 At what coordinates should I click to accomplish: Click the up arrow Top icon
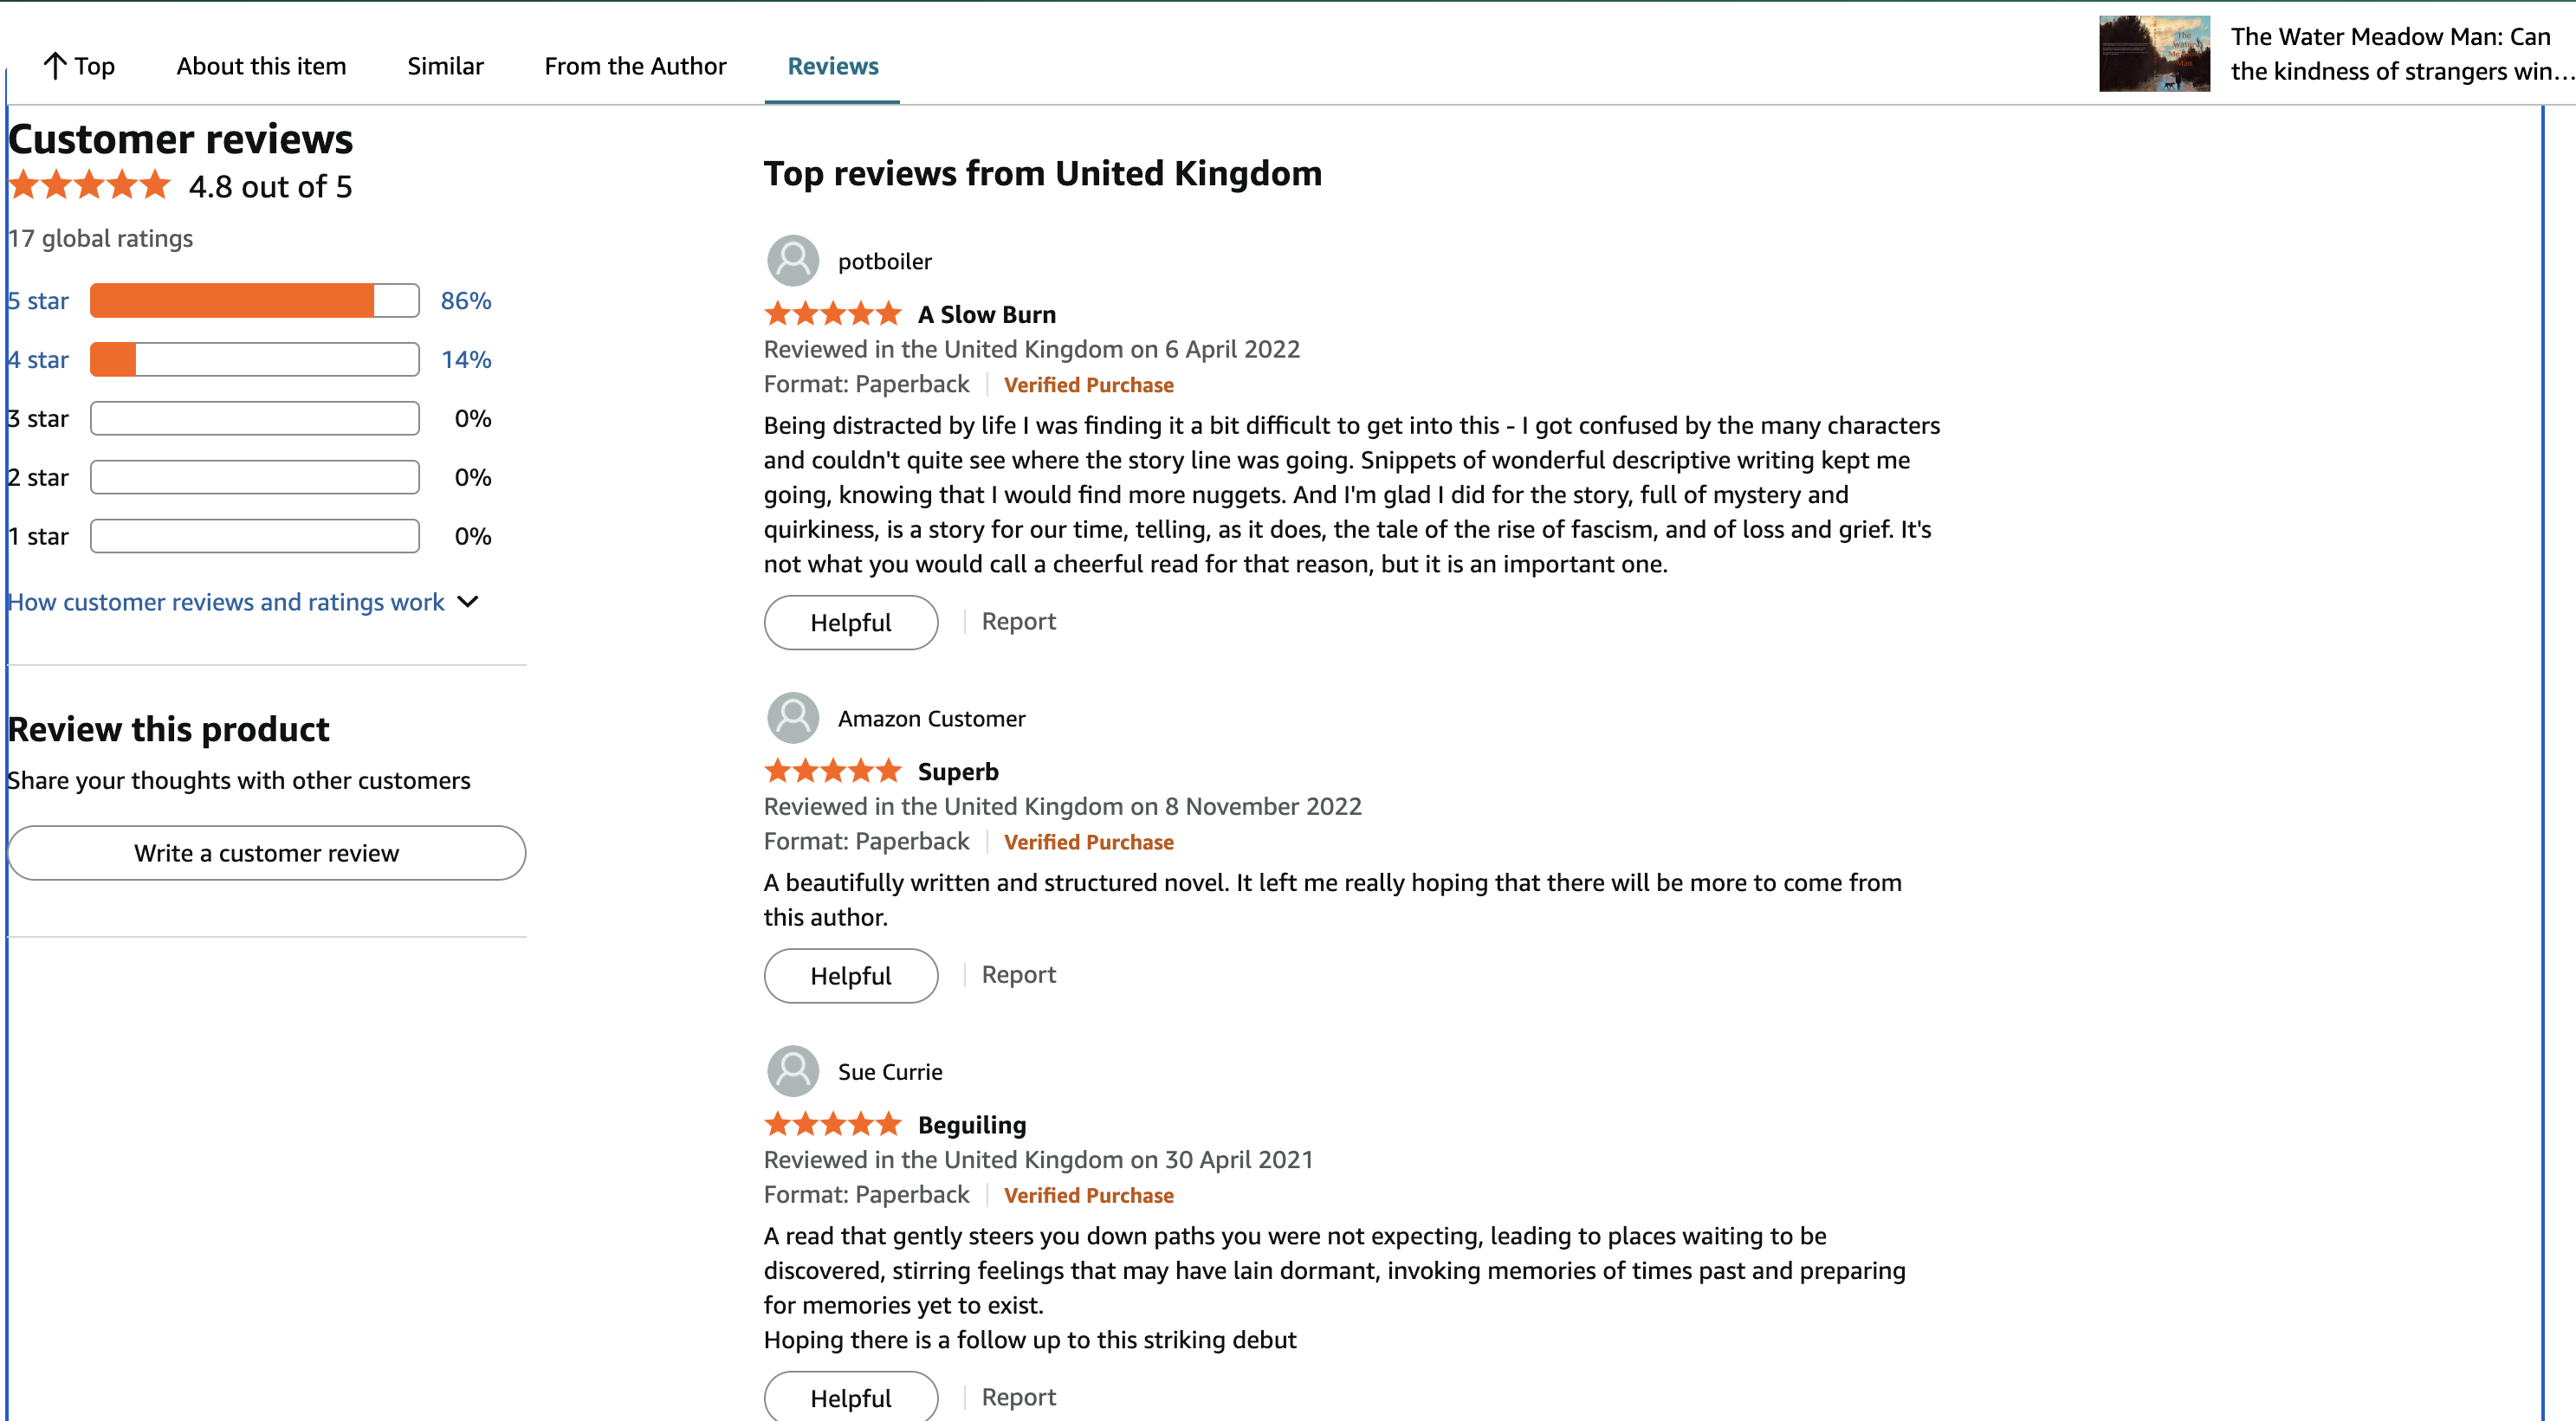[x=55, y=66]
